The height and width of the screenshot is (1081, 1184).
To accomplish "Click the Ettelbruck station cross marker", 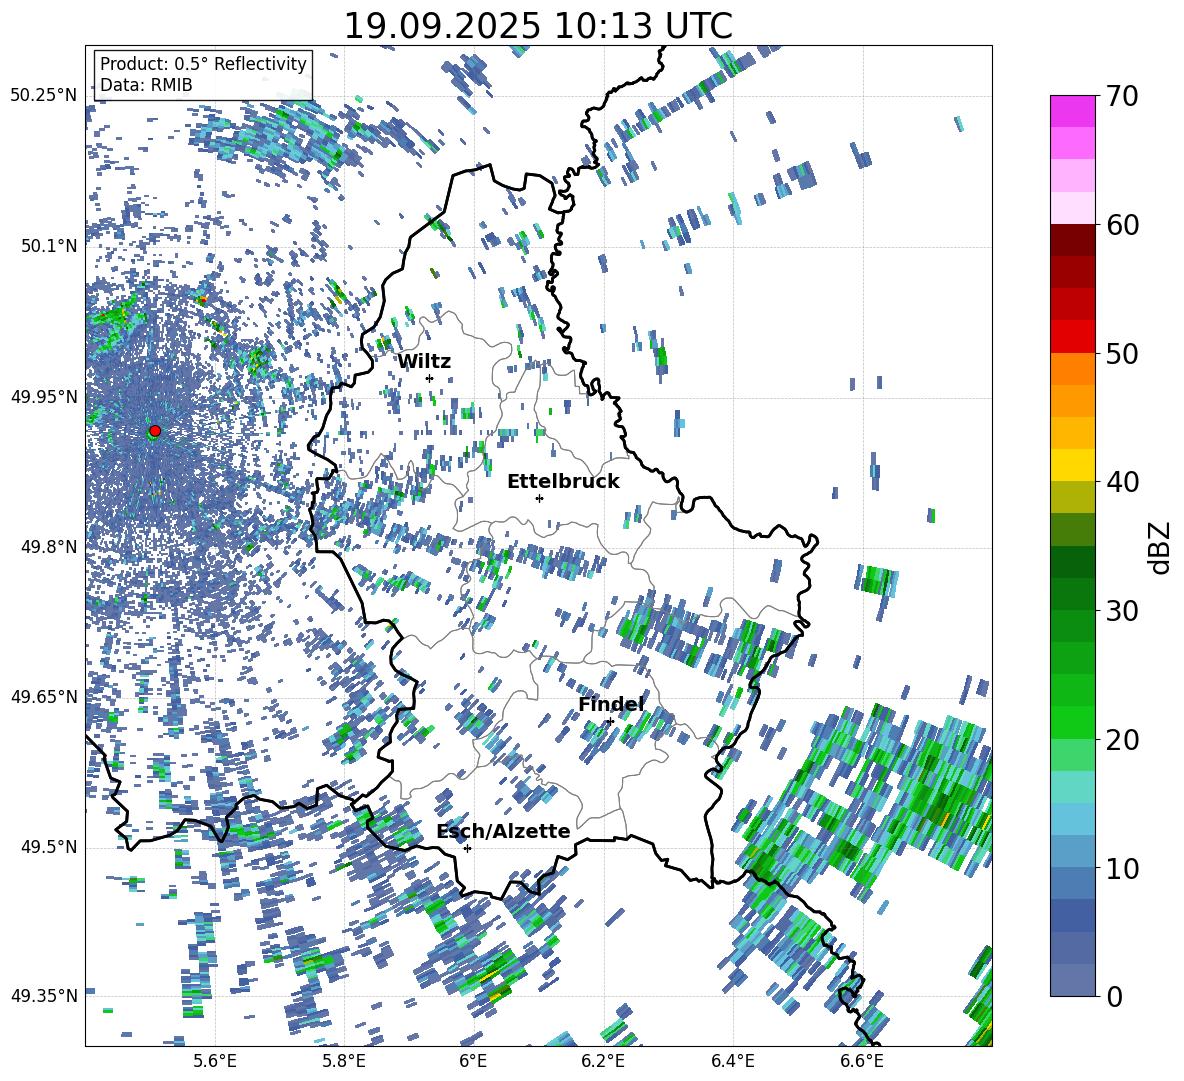I will pos(539,498).
